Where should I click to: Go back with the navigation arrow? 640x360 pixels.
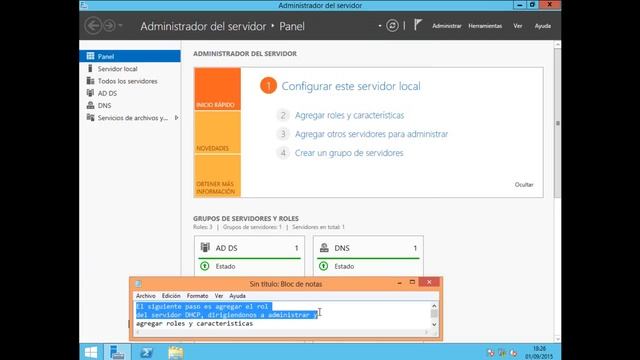pos(93,26)
